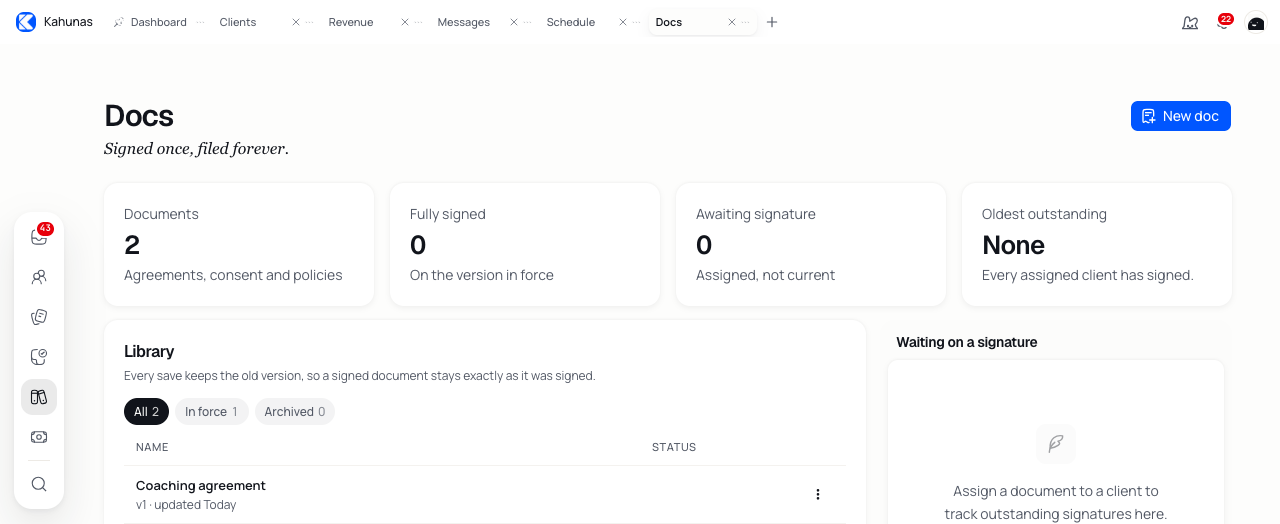Viewport: 1280px width, 524px height.
Task: Click the feather icon in signature panel
Action: coord(1056,444)
